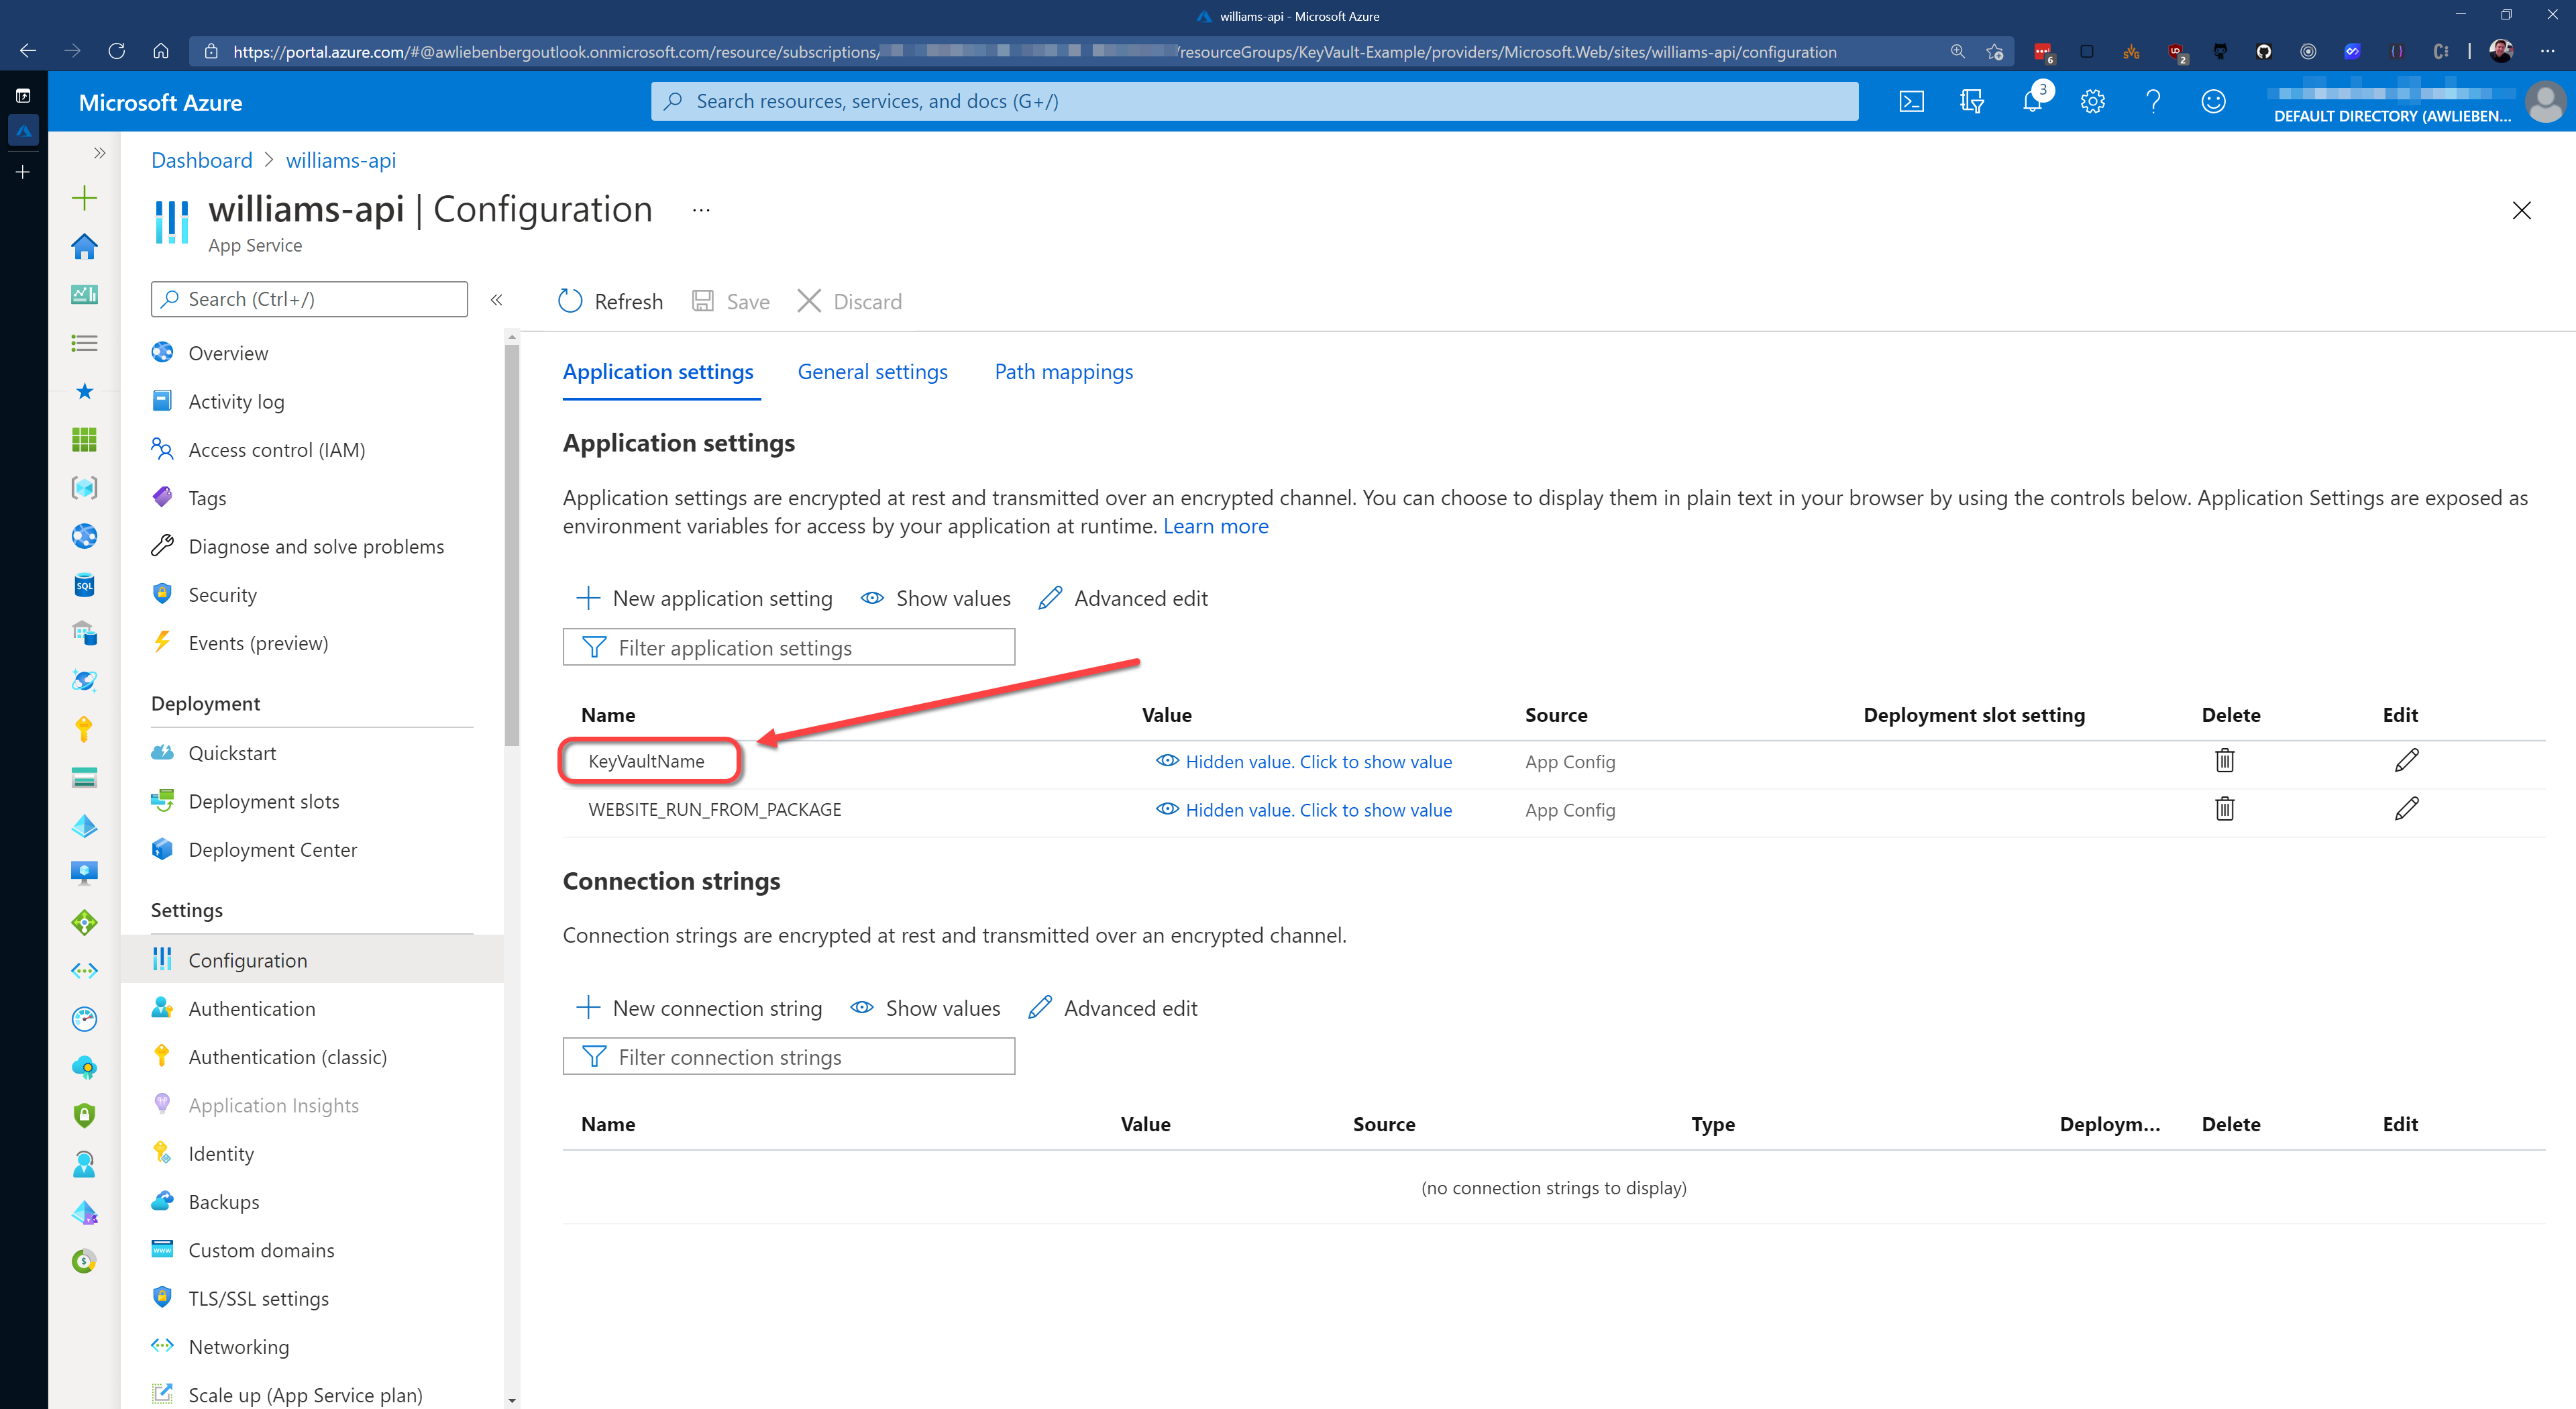Edit the WEBSITE_RUN_FROM_PACKAGE setting with pencil icon

pos(2406,809)
